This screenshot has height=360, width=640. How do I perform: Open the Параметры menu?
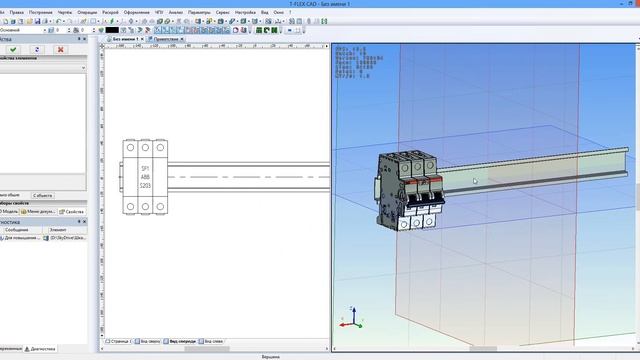click(199, 13)
